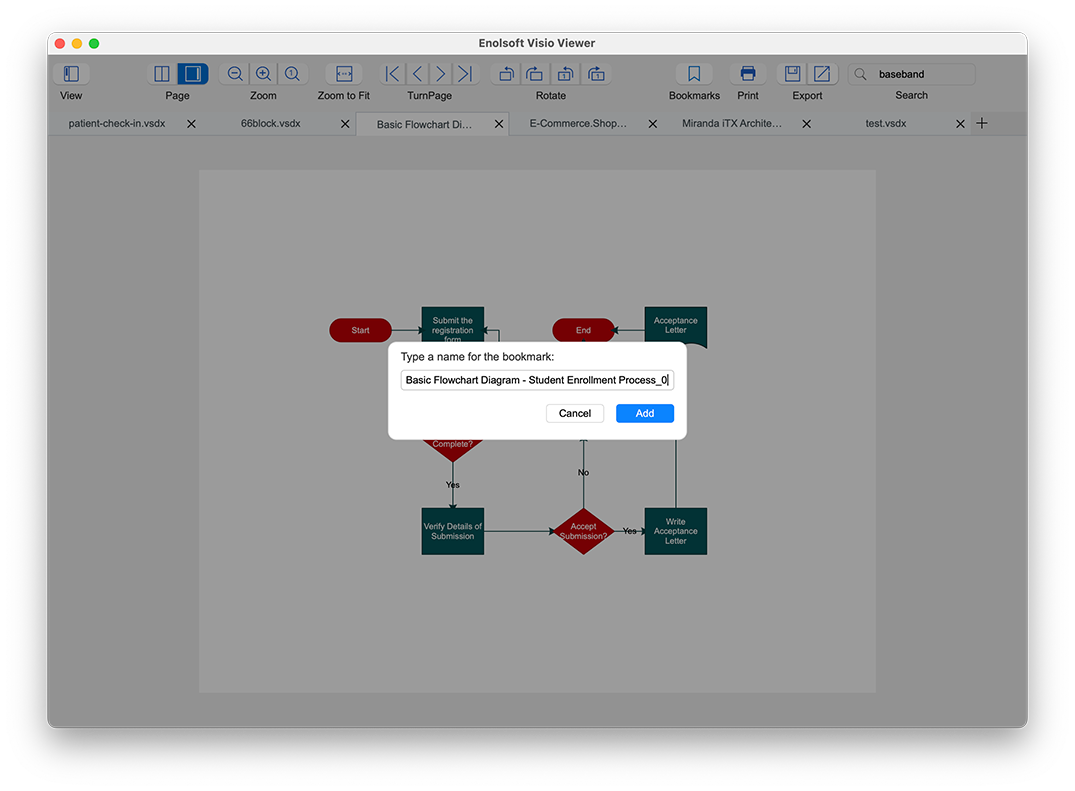Click the first Rotate icon
This screenshot has height=791, width=1075.
506,74
